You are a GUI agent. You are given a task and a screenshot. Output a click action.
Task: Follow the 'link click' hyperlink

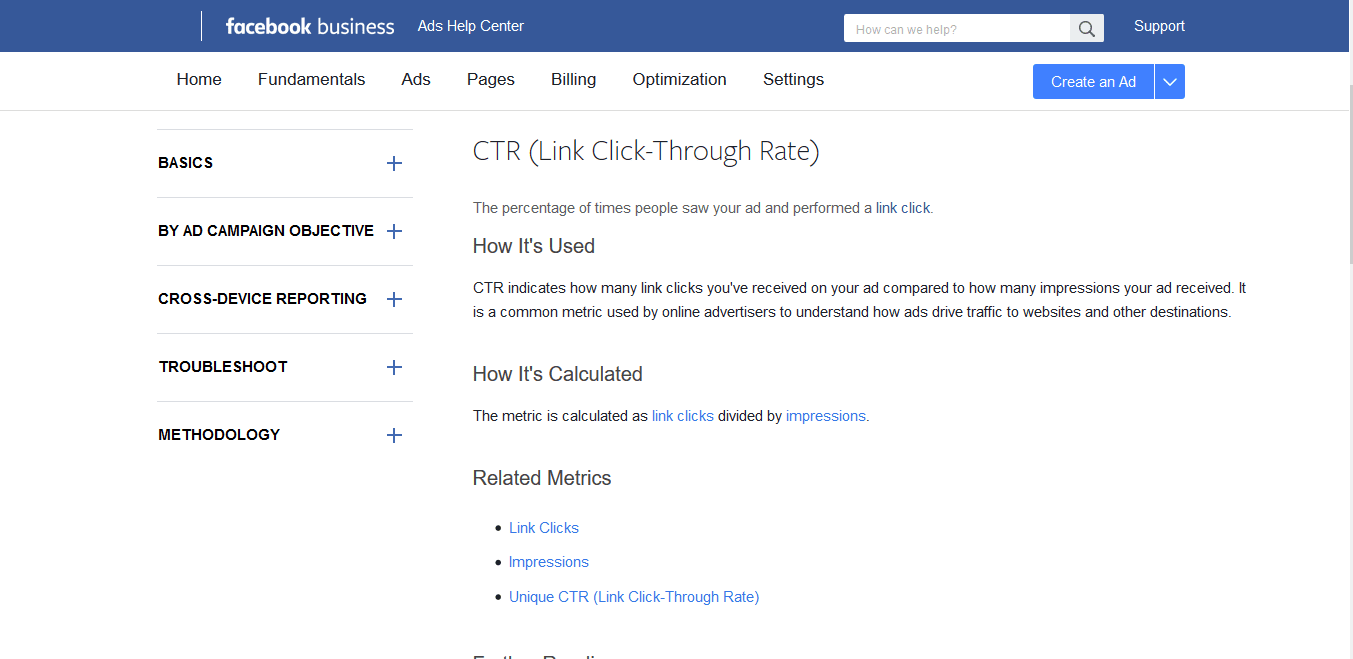(x=902, y=207)
